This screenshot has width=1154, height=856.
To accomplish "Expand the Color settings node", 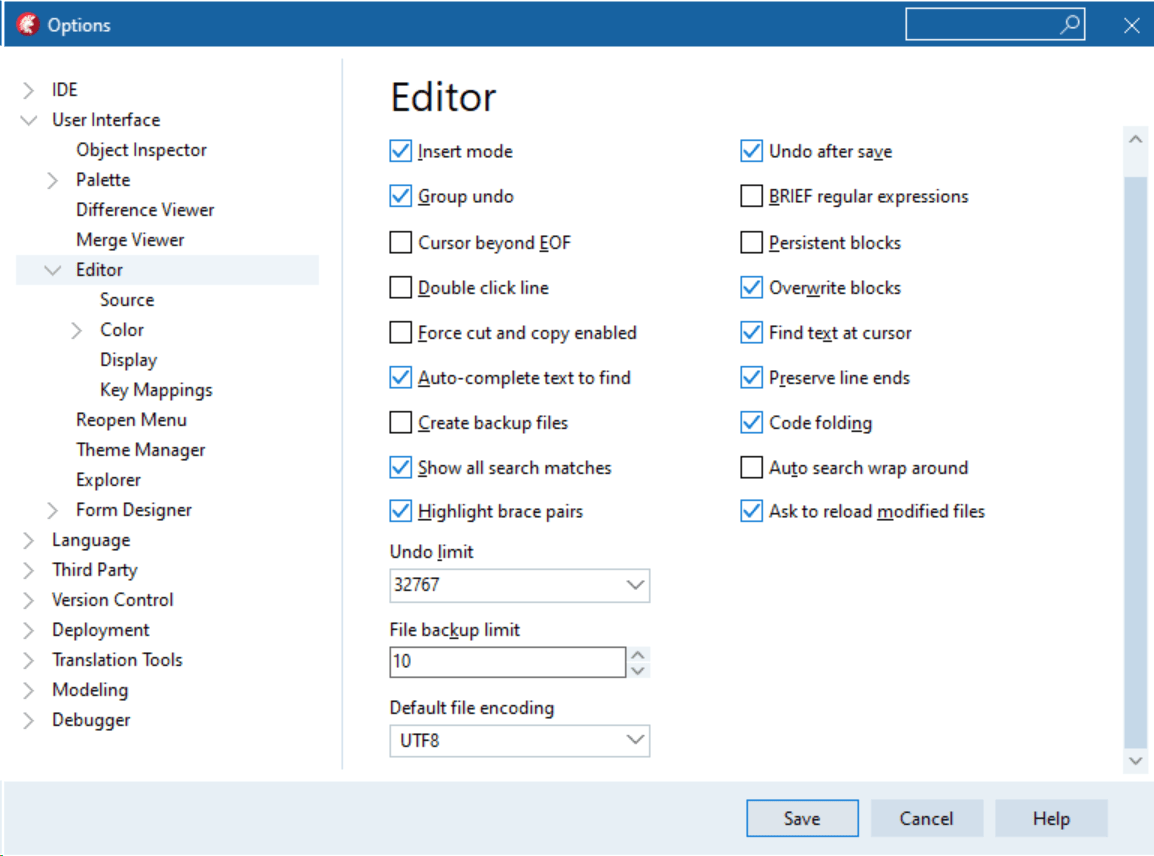I will click(x=76, y=329).
